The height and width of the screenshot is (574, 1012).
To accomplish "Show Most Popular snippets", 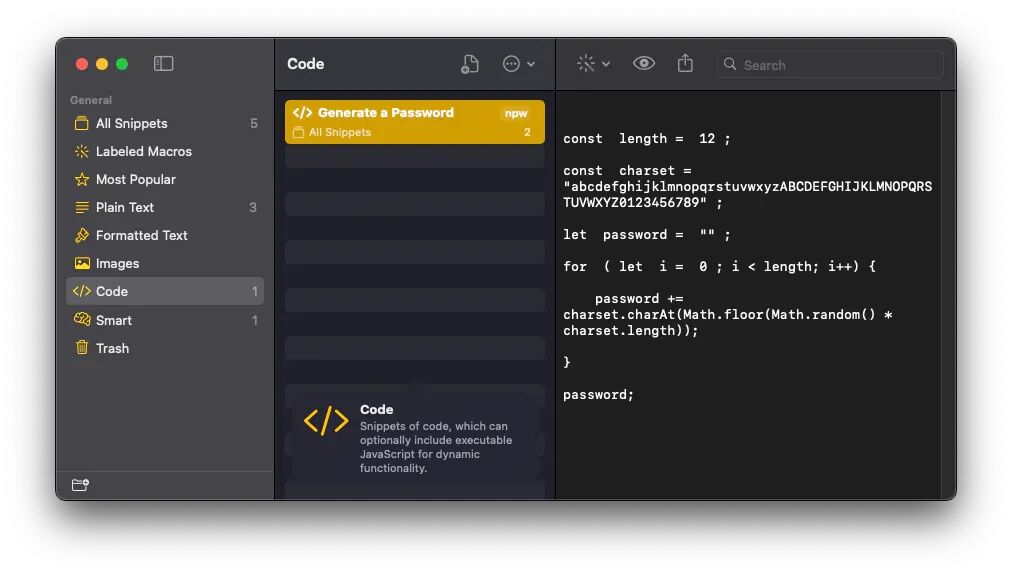I will click(x=165, y=179).
